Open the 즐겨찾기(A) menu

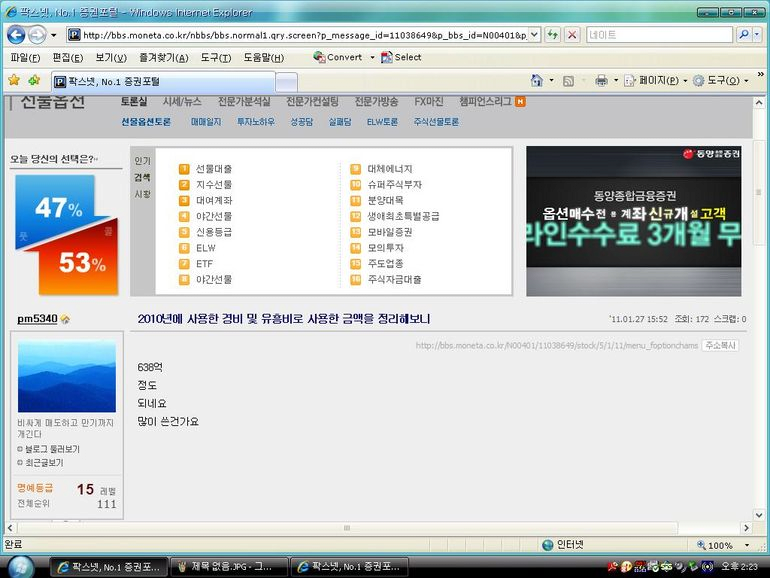coord(164,57)
